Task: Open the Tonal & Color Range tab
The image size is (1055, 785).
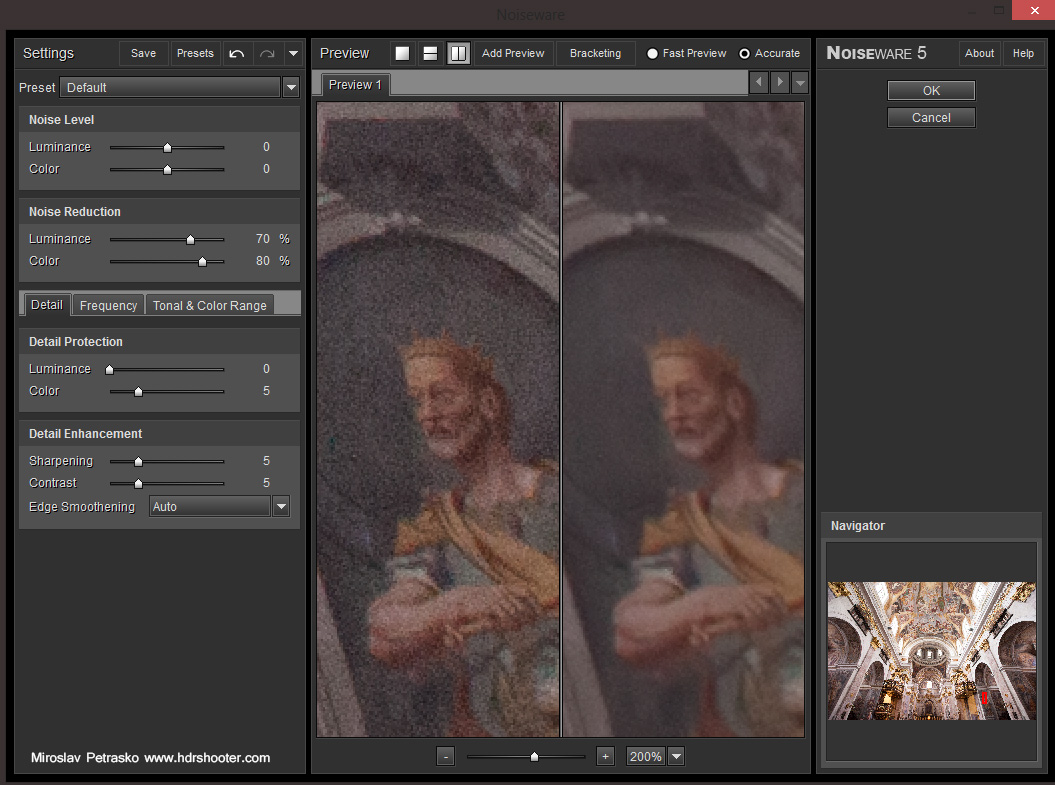Action: (209, 305)
